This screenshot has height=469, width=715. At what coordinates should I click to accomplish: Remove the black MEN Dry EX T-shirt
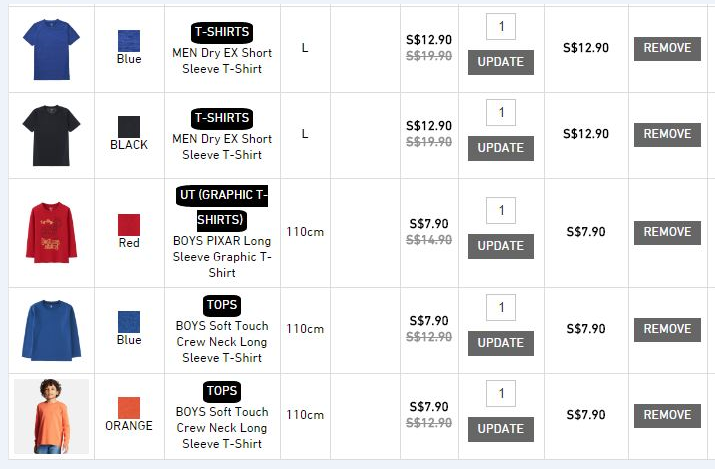(667, 134)
